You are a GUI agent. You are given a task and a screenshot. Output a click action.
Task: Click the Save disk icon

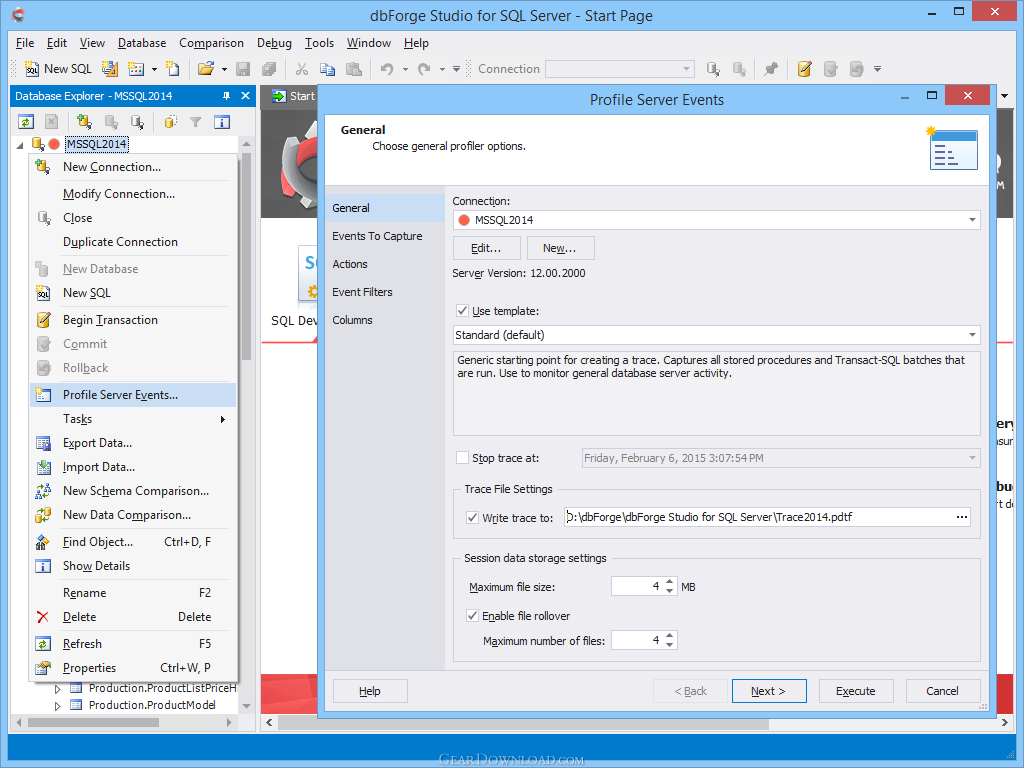pos(243,69)
